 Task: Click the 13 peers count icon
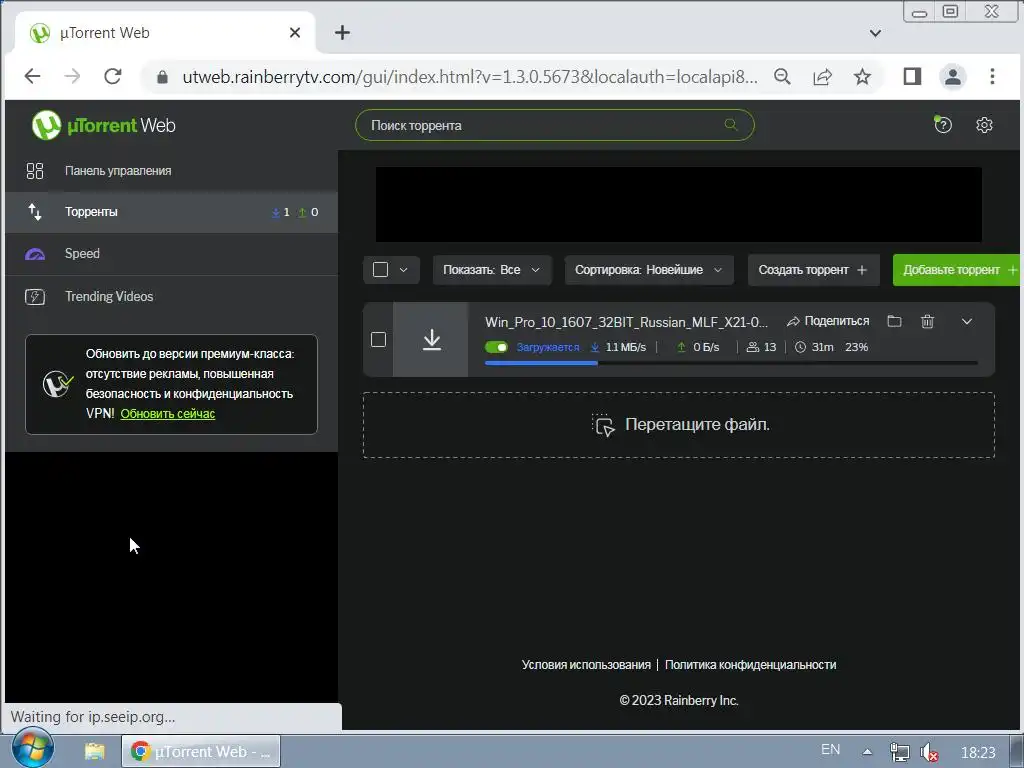point(753,347)
